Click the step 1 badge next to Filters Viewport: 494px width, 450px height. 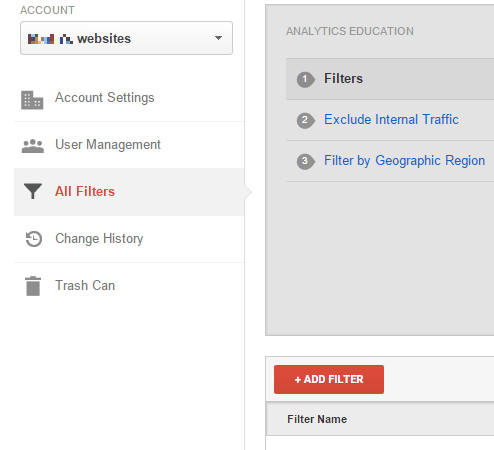click(305, 79)
